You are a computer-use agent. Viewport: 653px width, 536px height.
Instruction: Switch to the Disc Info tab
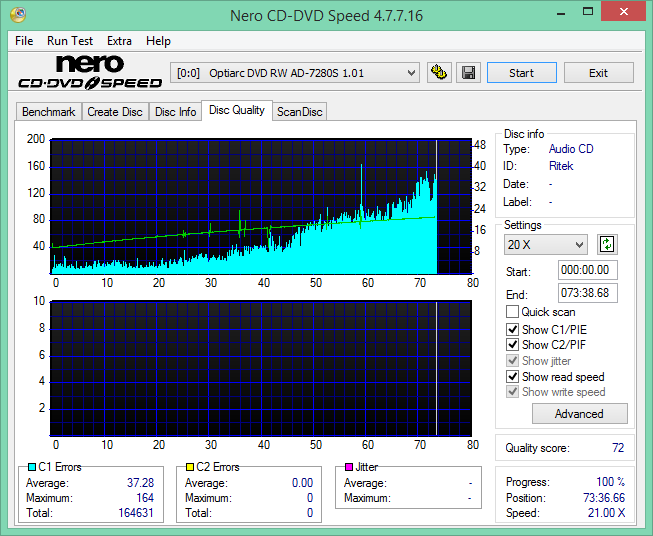(175, 112)
